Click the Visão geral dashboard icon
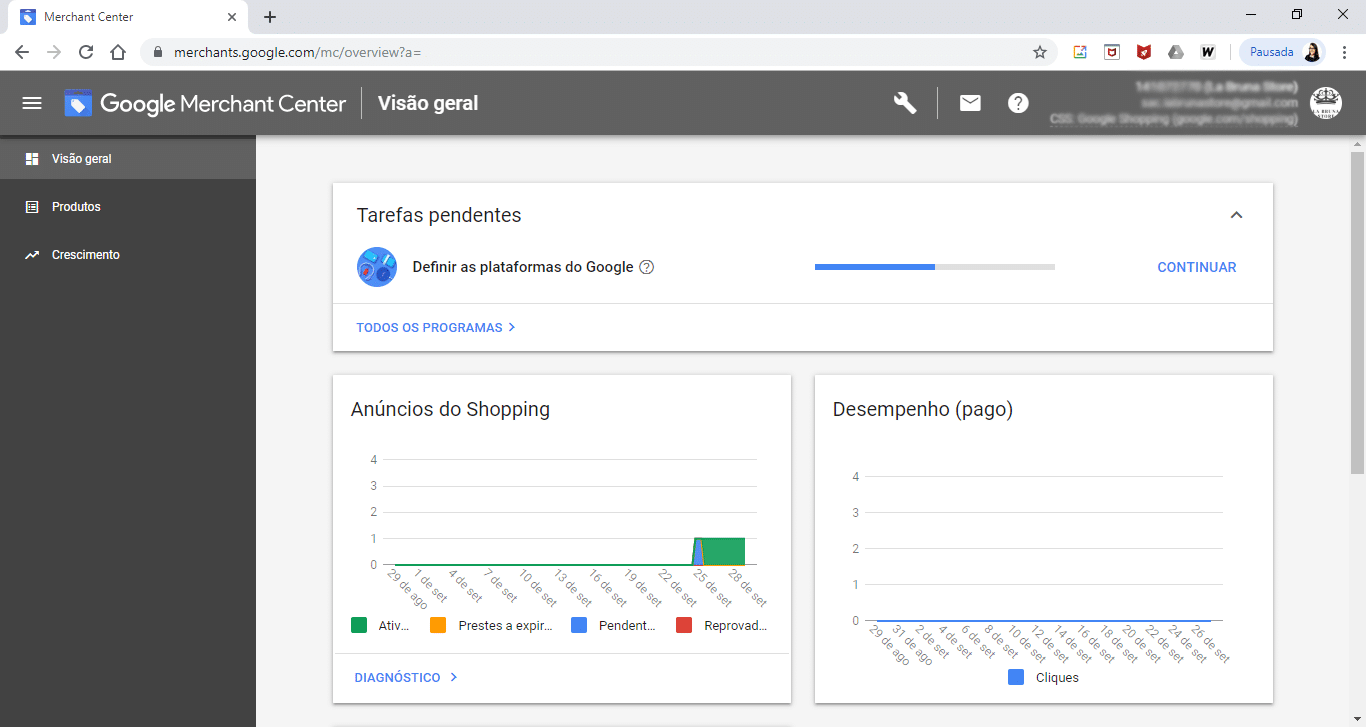1366x727 pixels. coord(32,159)
